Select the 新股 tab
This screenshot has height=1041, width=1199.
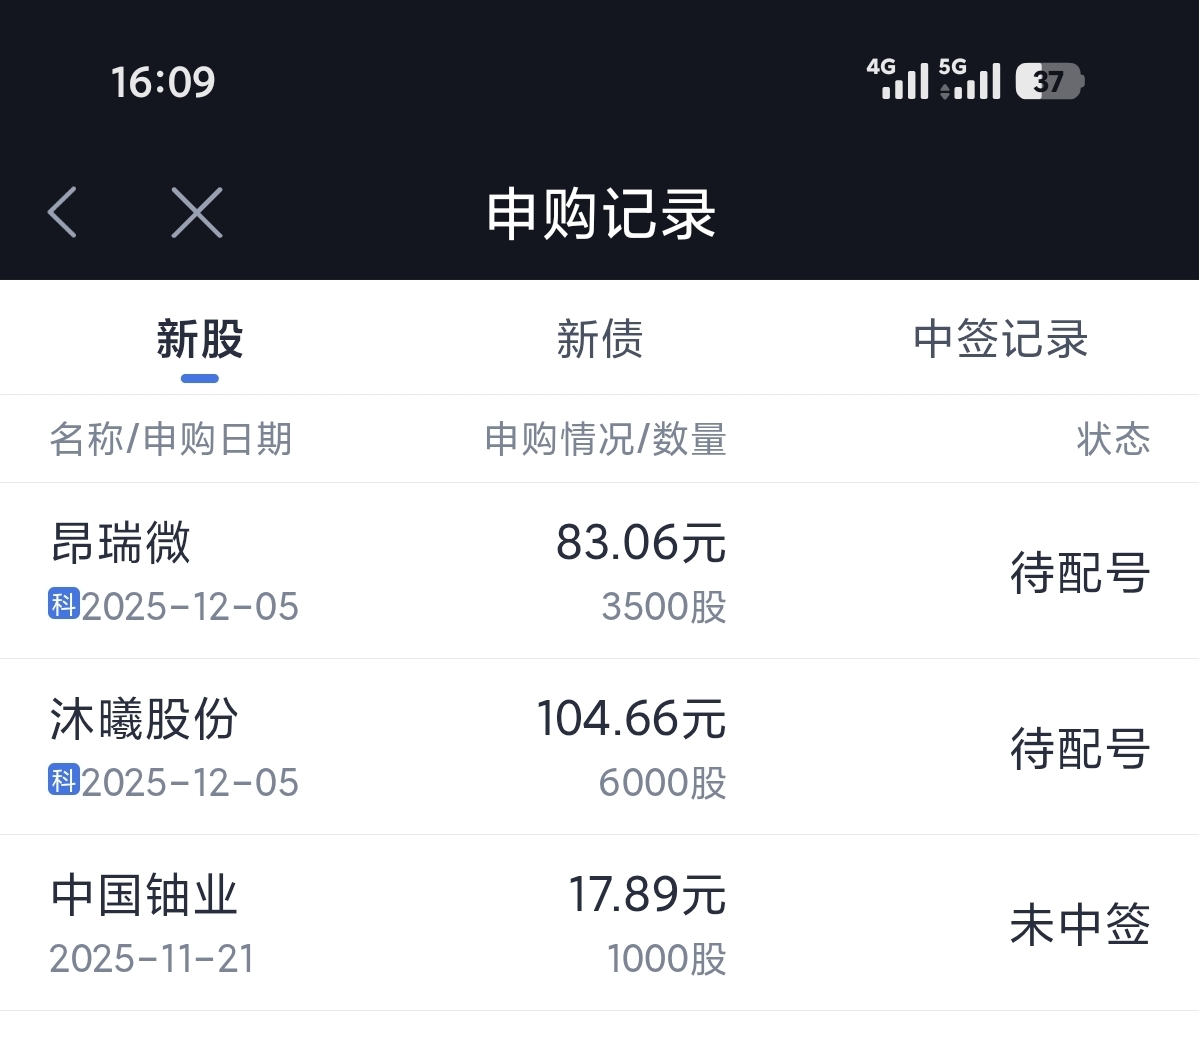coord(200,340)
